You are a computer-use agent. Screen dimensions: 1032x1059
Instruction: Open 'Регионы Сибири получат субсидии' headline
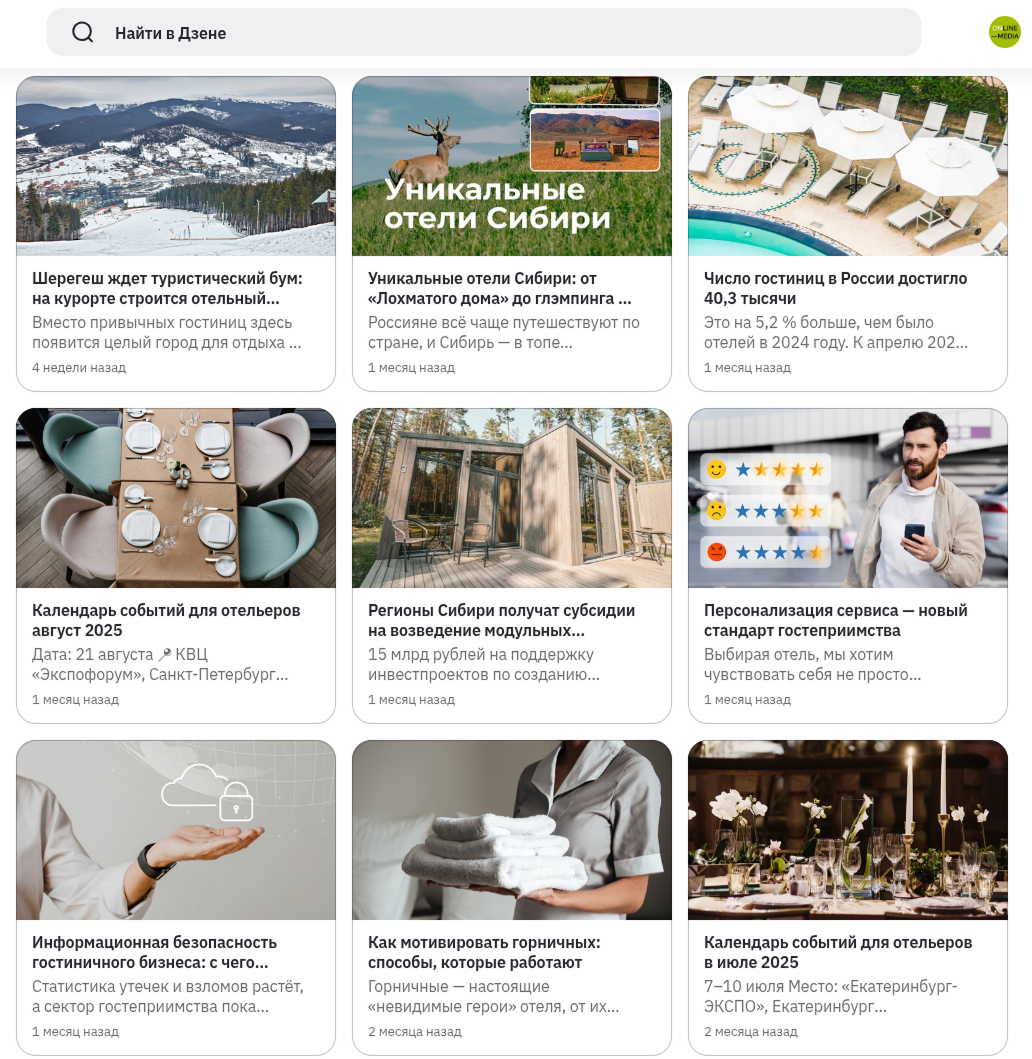click(502, 620)
